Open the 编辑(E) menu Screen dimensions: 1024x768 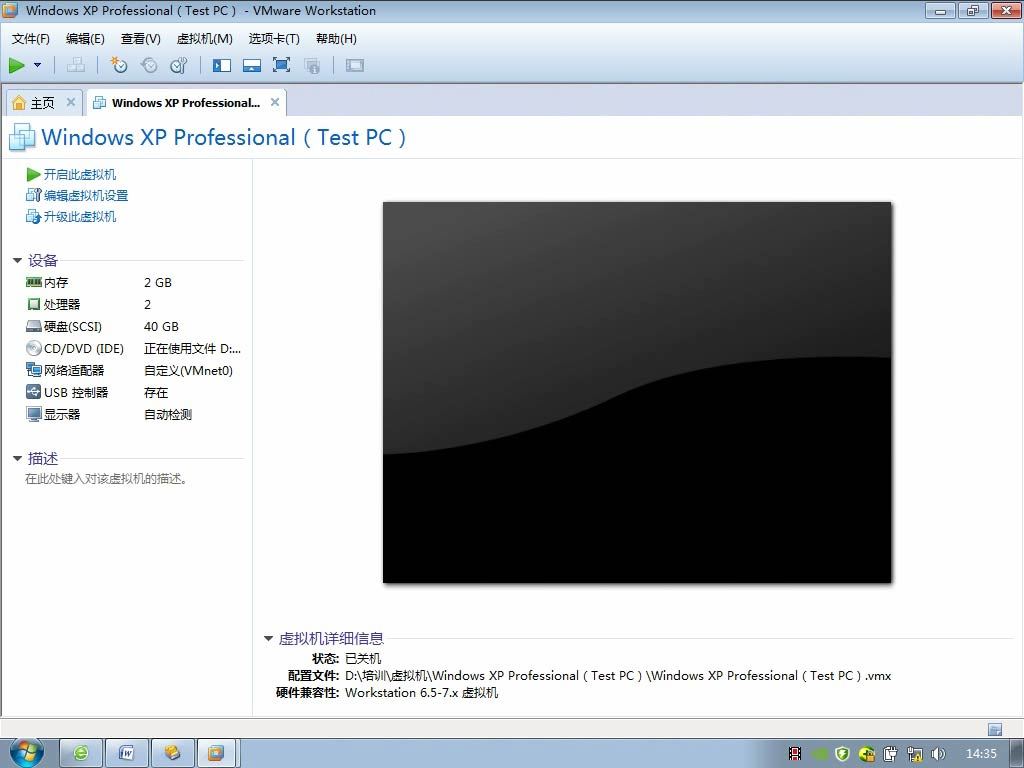tap(85, 39)
